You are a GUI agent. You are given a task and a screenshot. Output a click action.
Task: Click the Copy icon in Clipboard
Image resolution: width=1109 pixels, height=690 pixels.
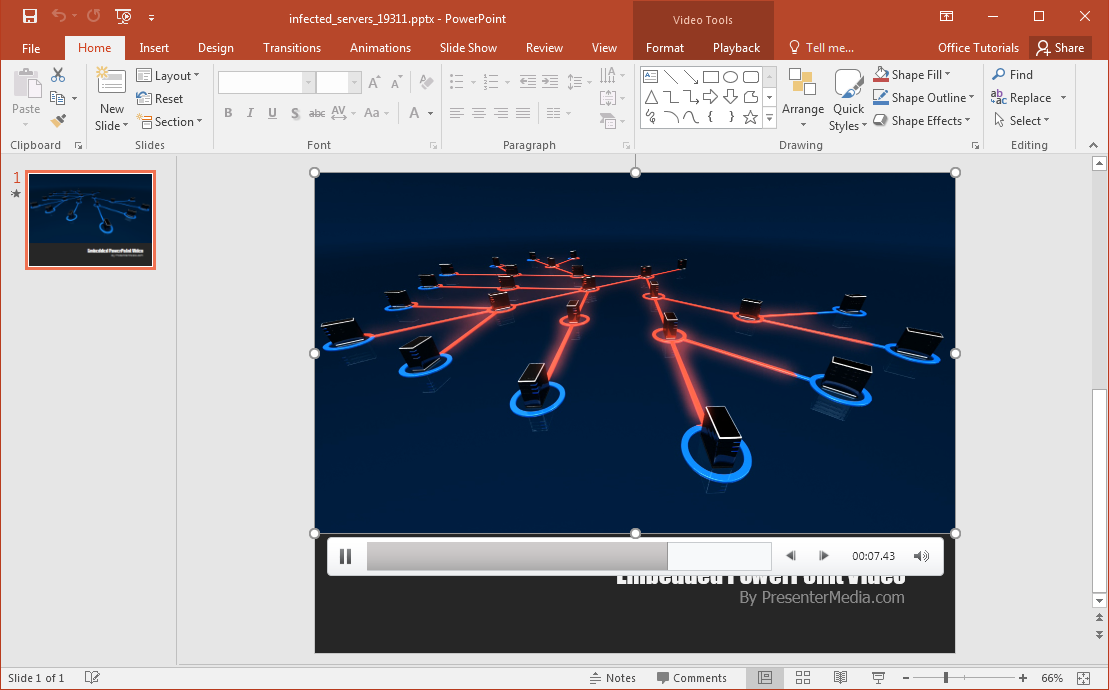click(58, 98)
